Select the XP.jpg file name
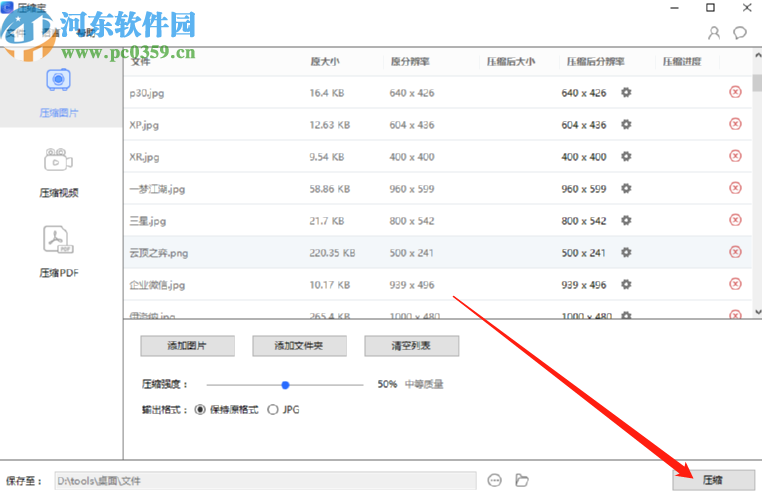This screenshot has width=762, height=500. 144,125
